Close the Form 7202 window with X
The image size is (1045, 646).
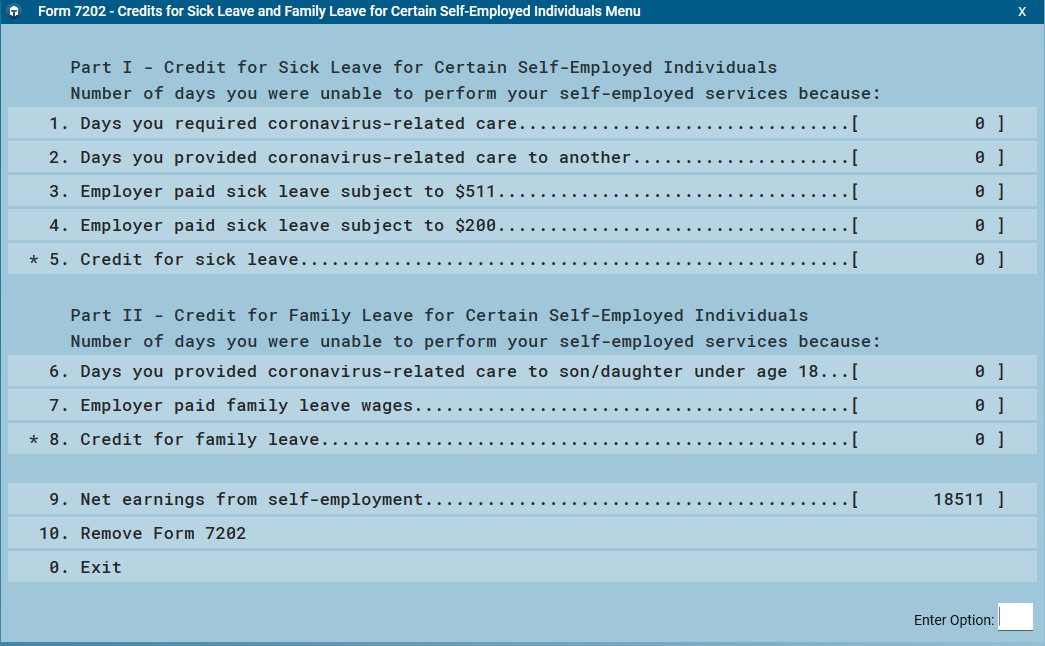click(x=1022, y=12)
